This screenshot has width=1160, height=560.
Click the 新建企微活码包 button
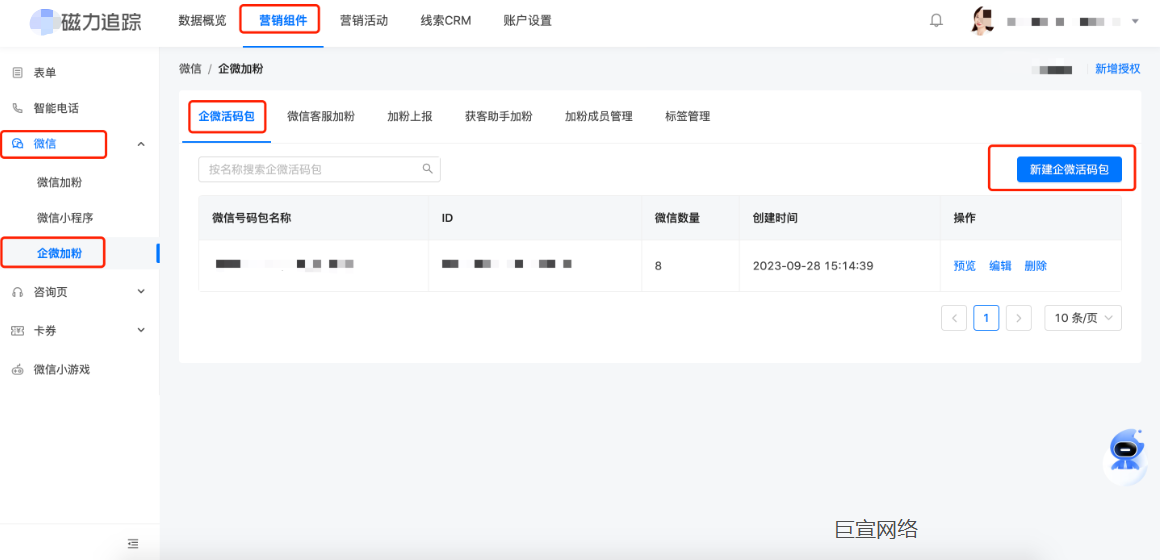(x=1069, y=169)
